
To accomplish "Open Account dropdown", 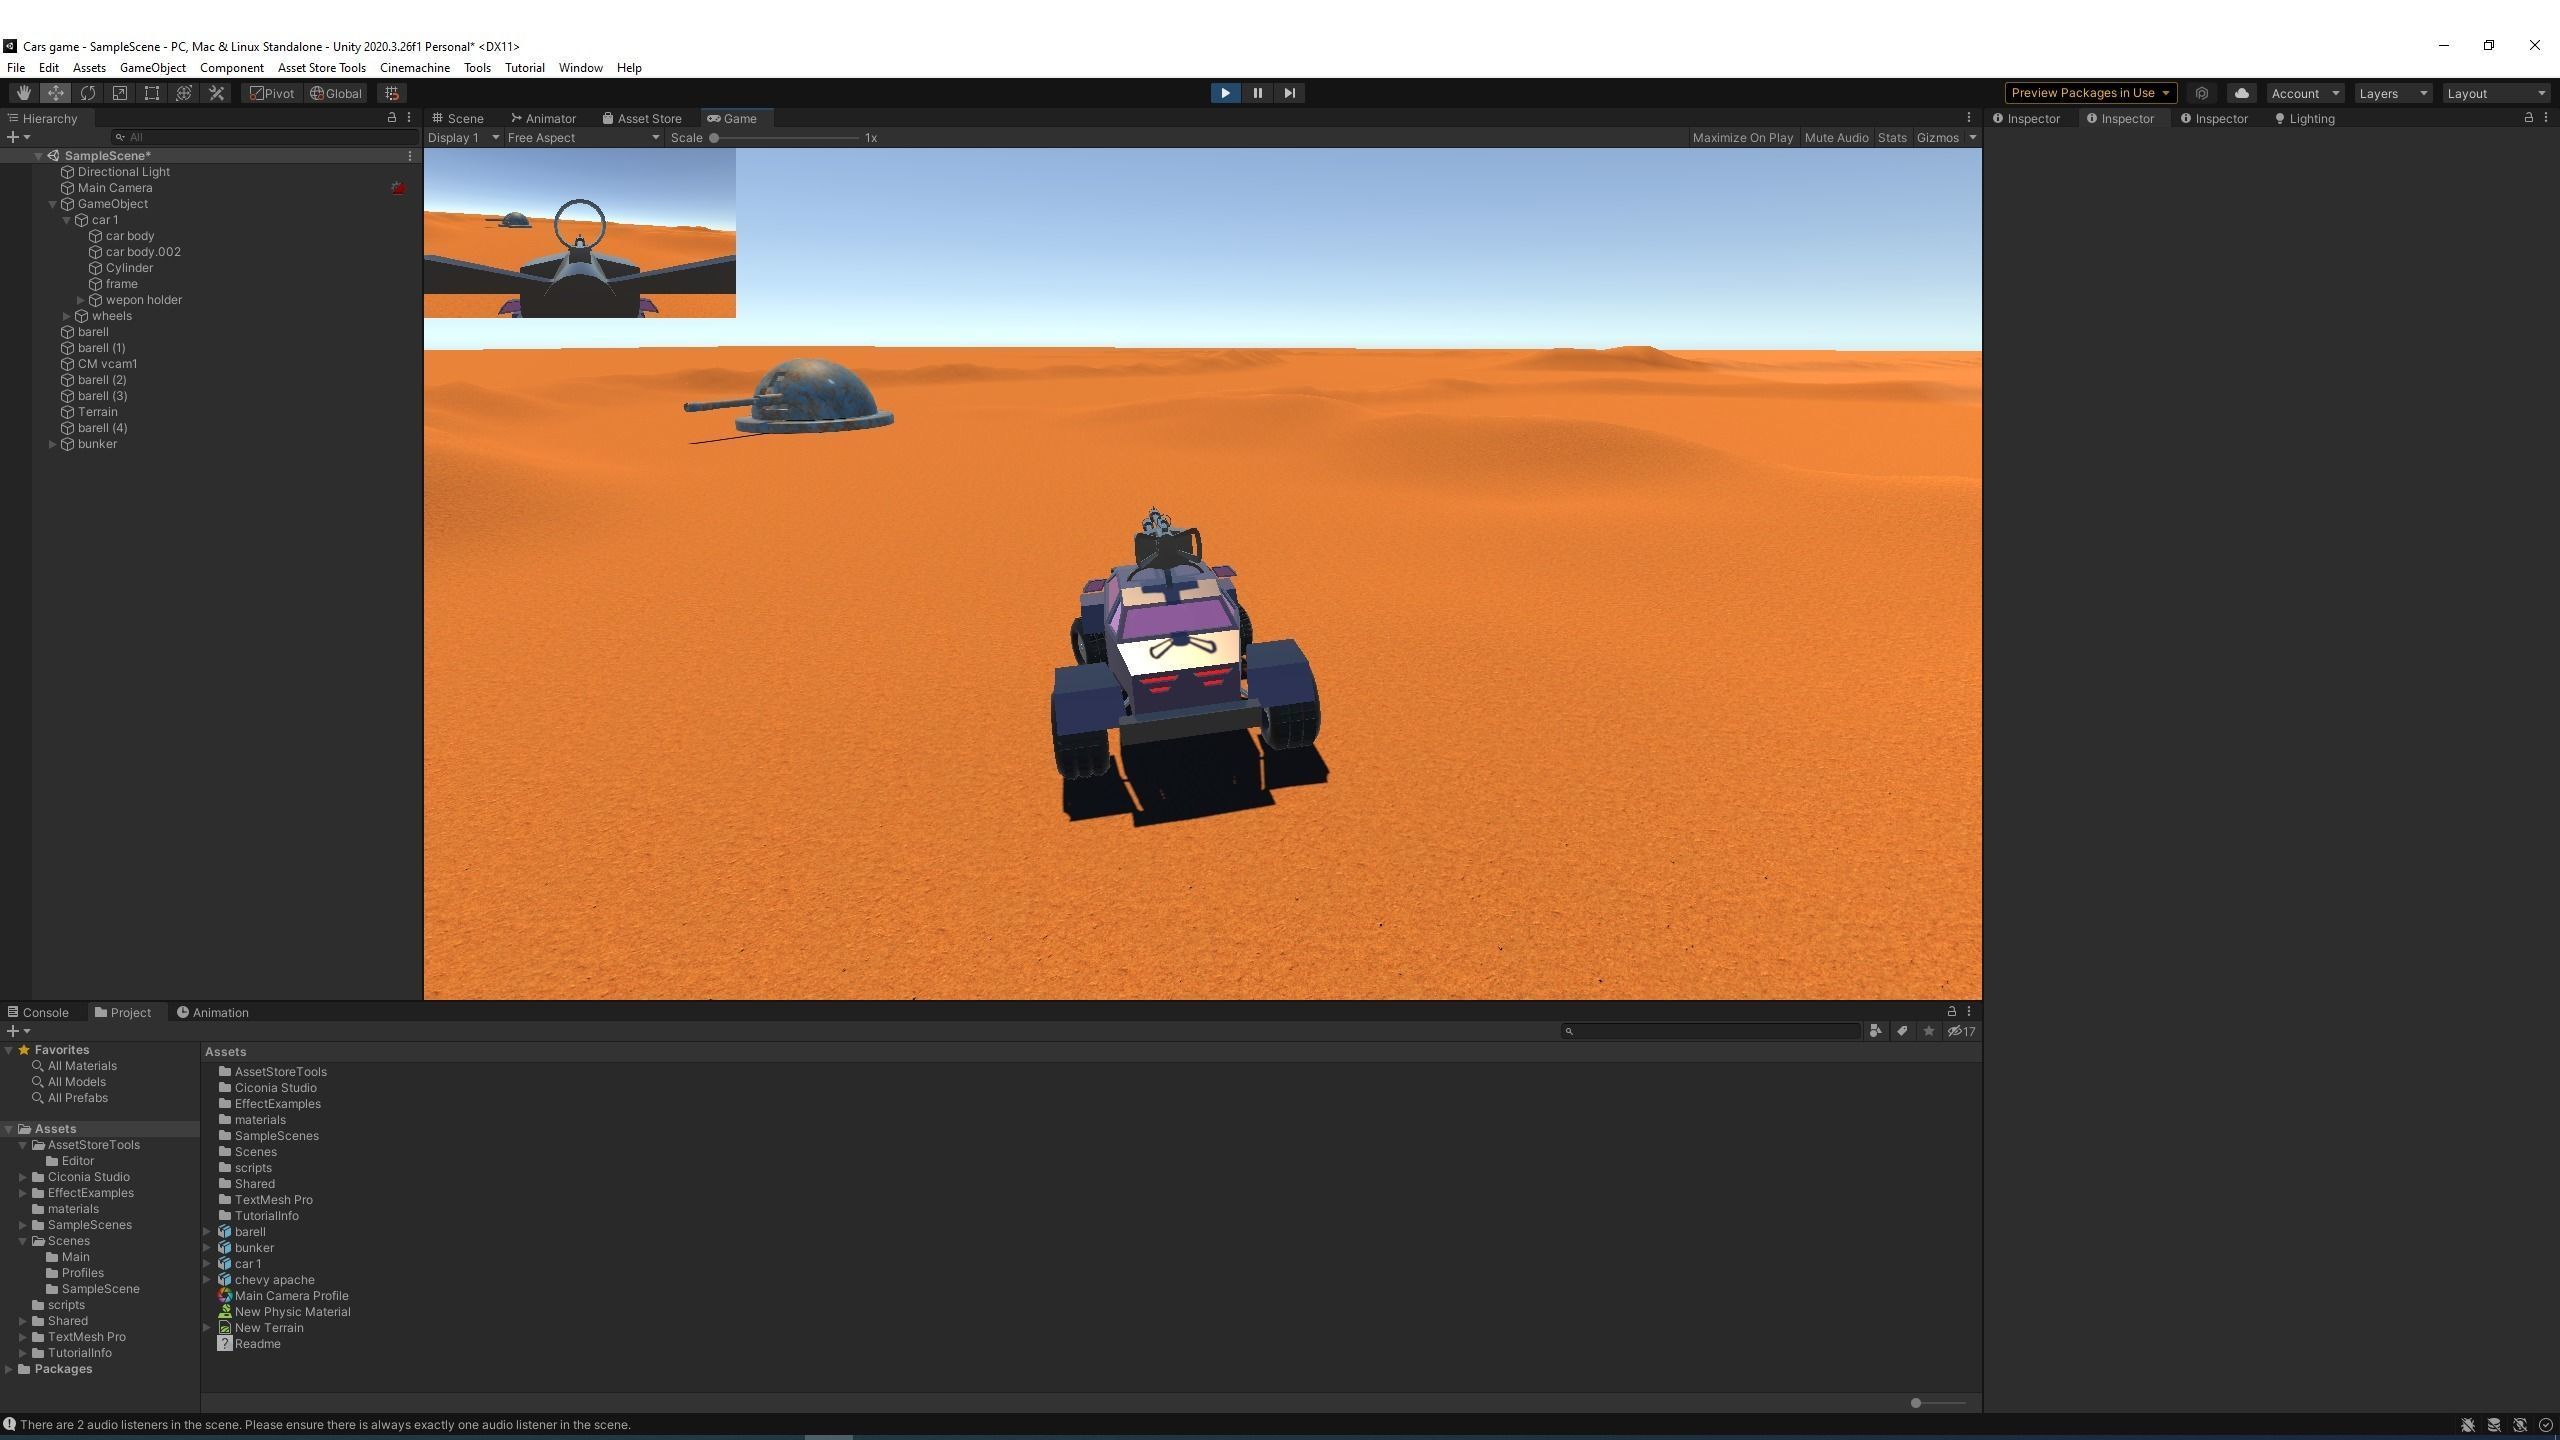I will 2305,93.
